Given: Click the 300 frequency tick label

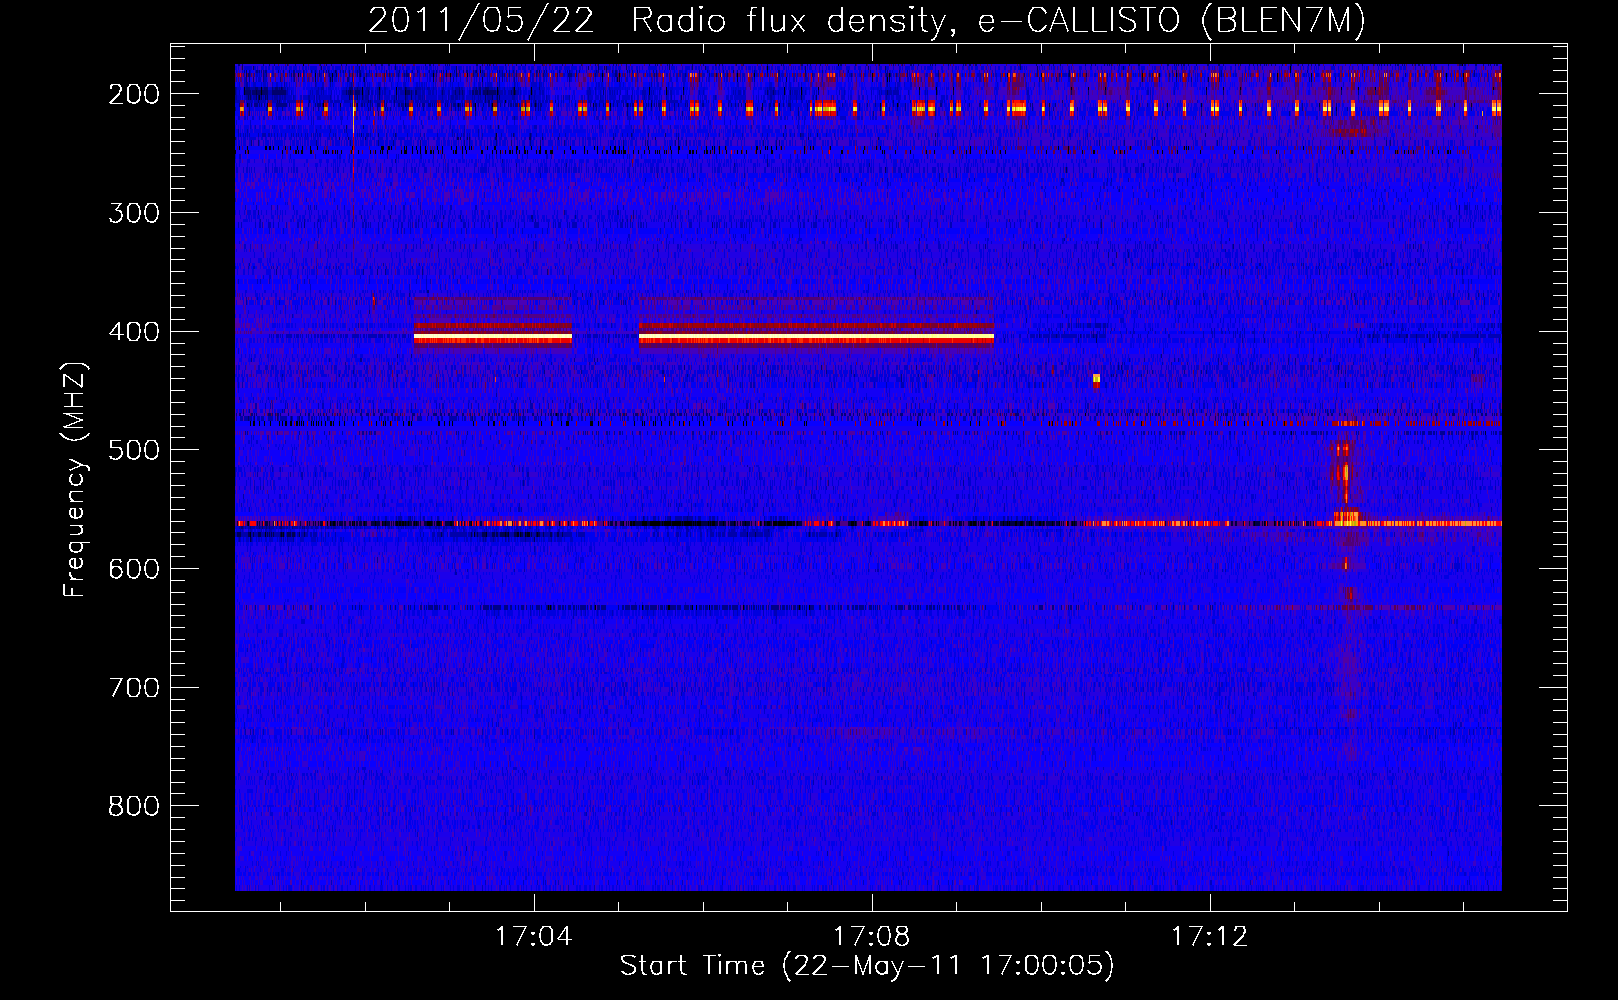Looking at the screenshot, I should click(134, 213).
